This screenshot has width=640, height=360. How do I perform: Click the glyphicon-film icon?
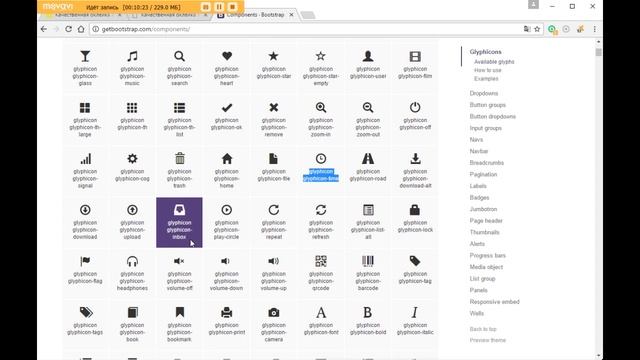point(415,56)
